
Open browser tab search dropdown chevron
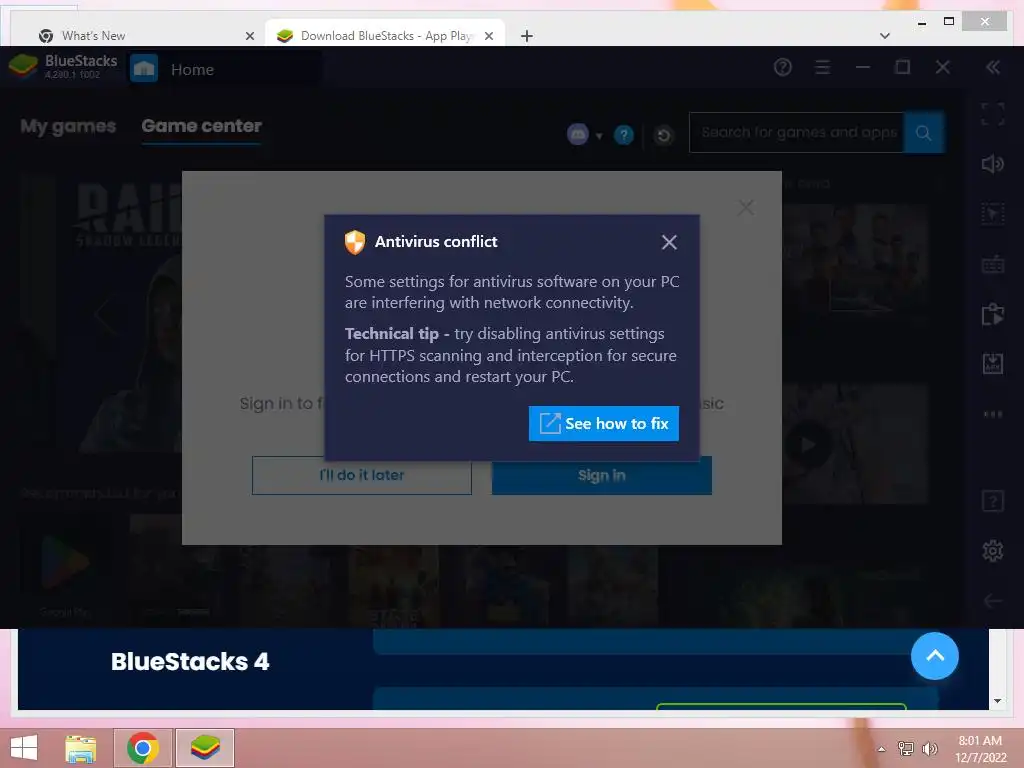click(885, 36)
